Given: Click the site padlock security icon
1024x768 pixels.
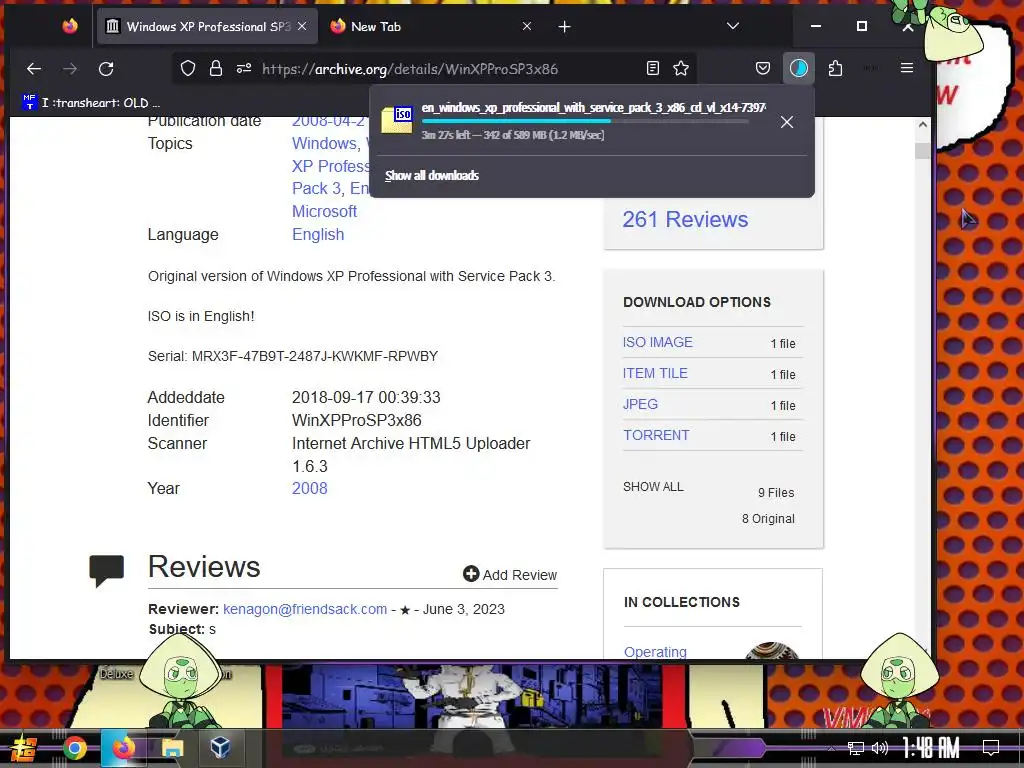Looking at the screenshot, I should [216, 69].
